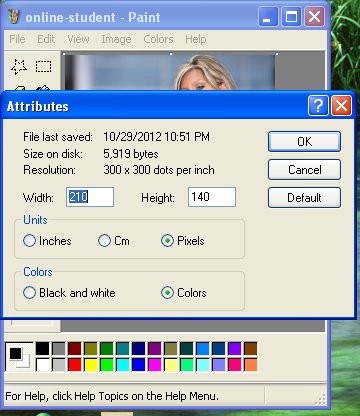Image resolution: width=360 pixels, height=416 pixels.
Task: Pick the dark gray color swatch
Action: (x=58, y=349)
